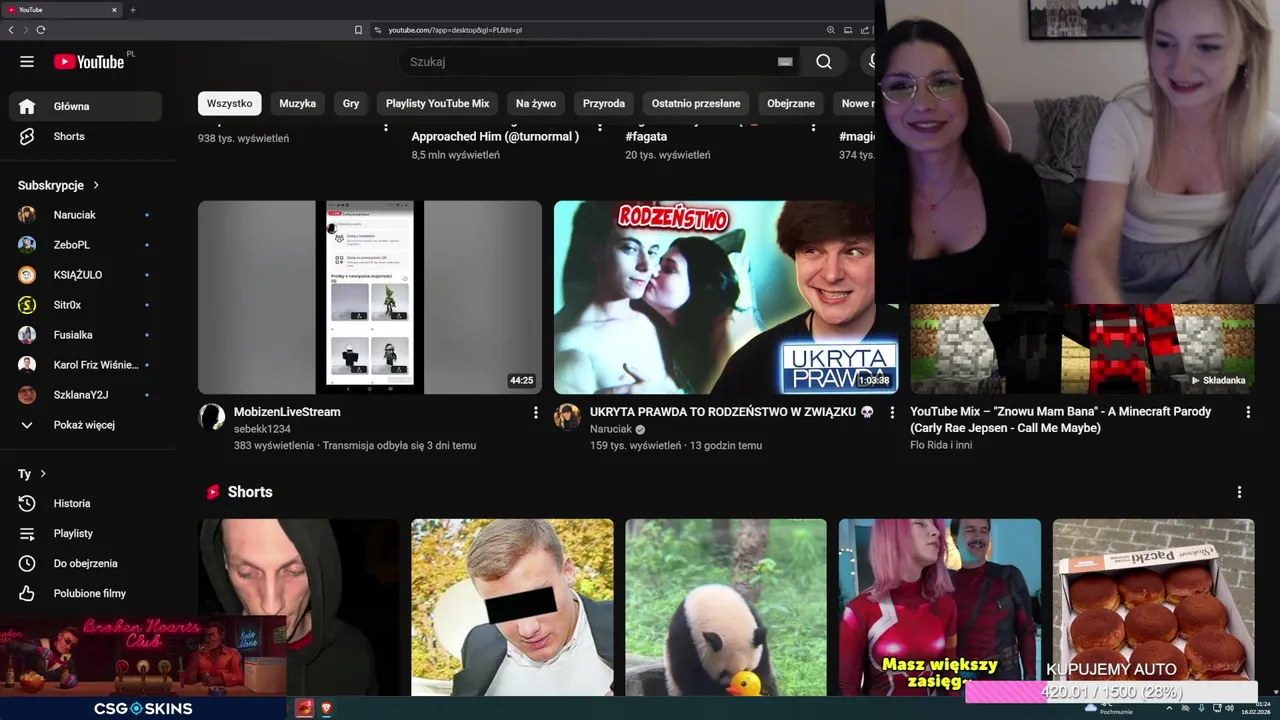Open the Masz większy zasięg Short
This screenshot has height=720, width=1280.
point(939,607)
